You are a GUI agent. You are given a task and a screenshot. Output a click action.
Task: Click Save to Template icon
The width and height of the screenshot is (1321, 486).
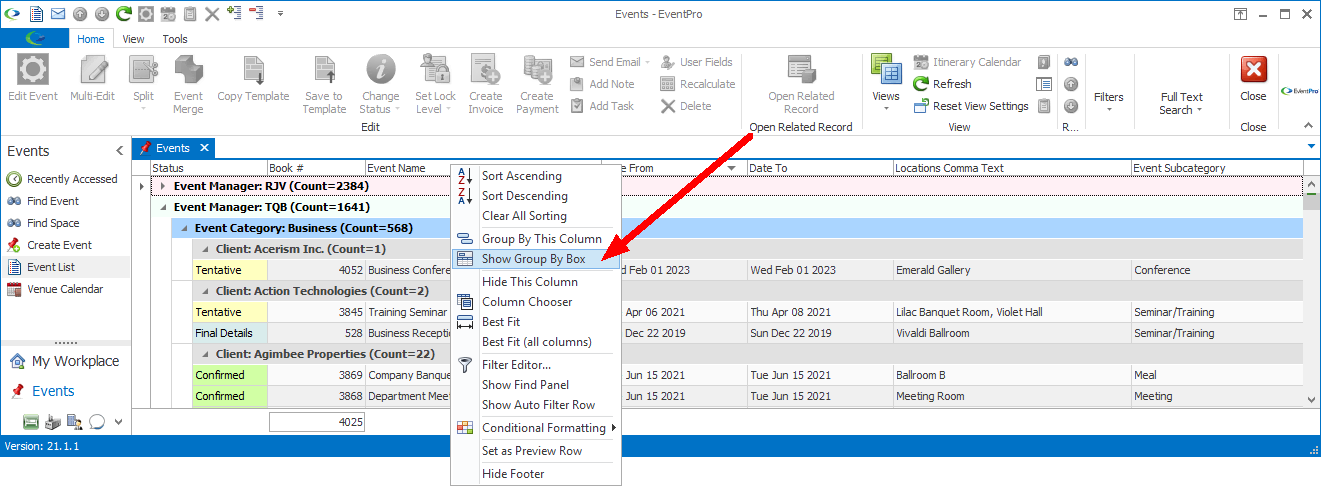click(x=324, y=70)
